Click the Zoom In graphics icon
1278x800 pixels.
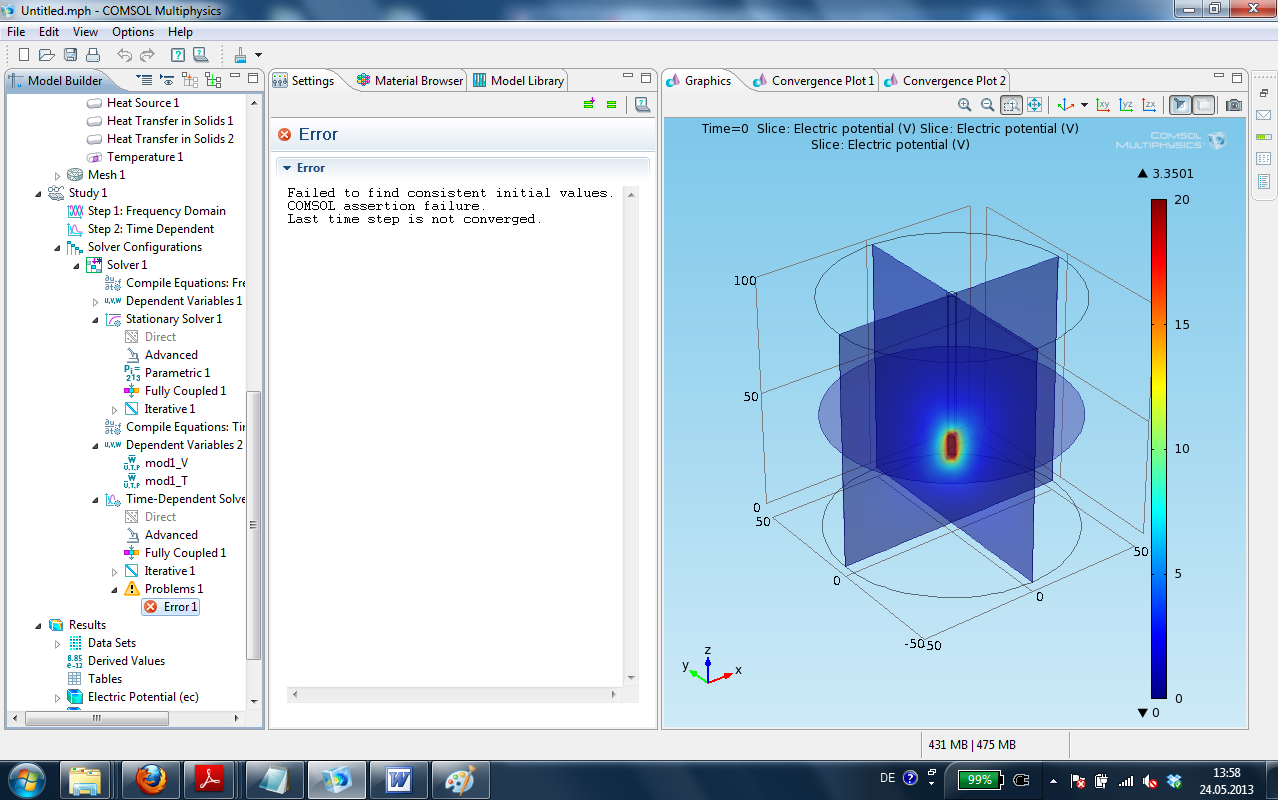point(964,105)
